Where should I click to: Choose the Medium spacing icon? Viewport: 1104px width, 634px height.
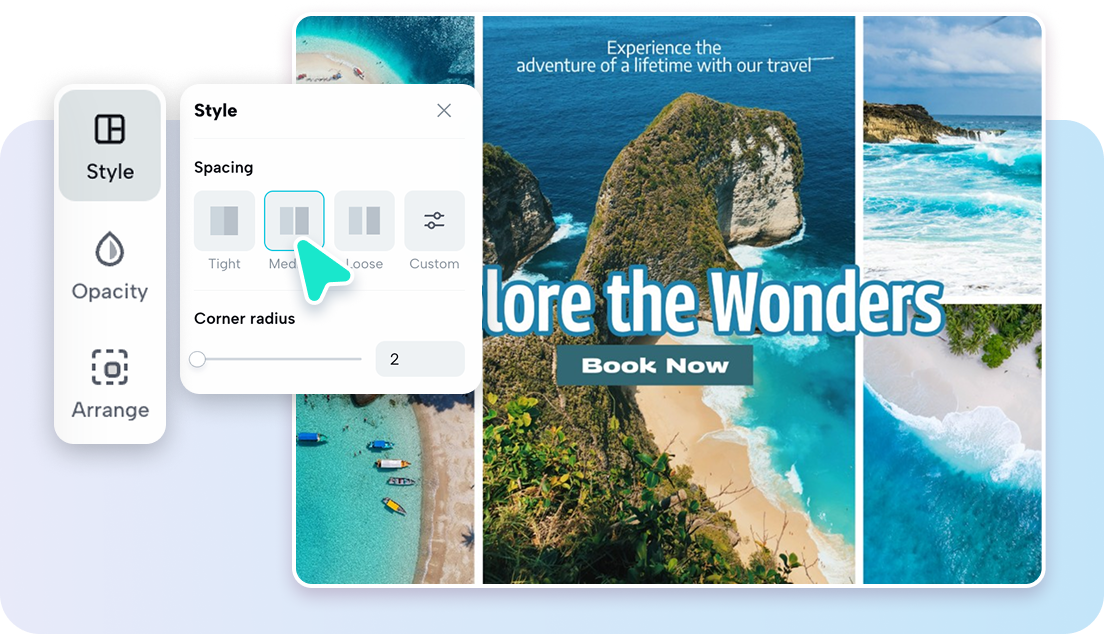[294, 220]
